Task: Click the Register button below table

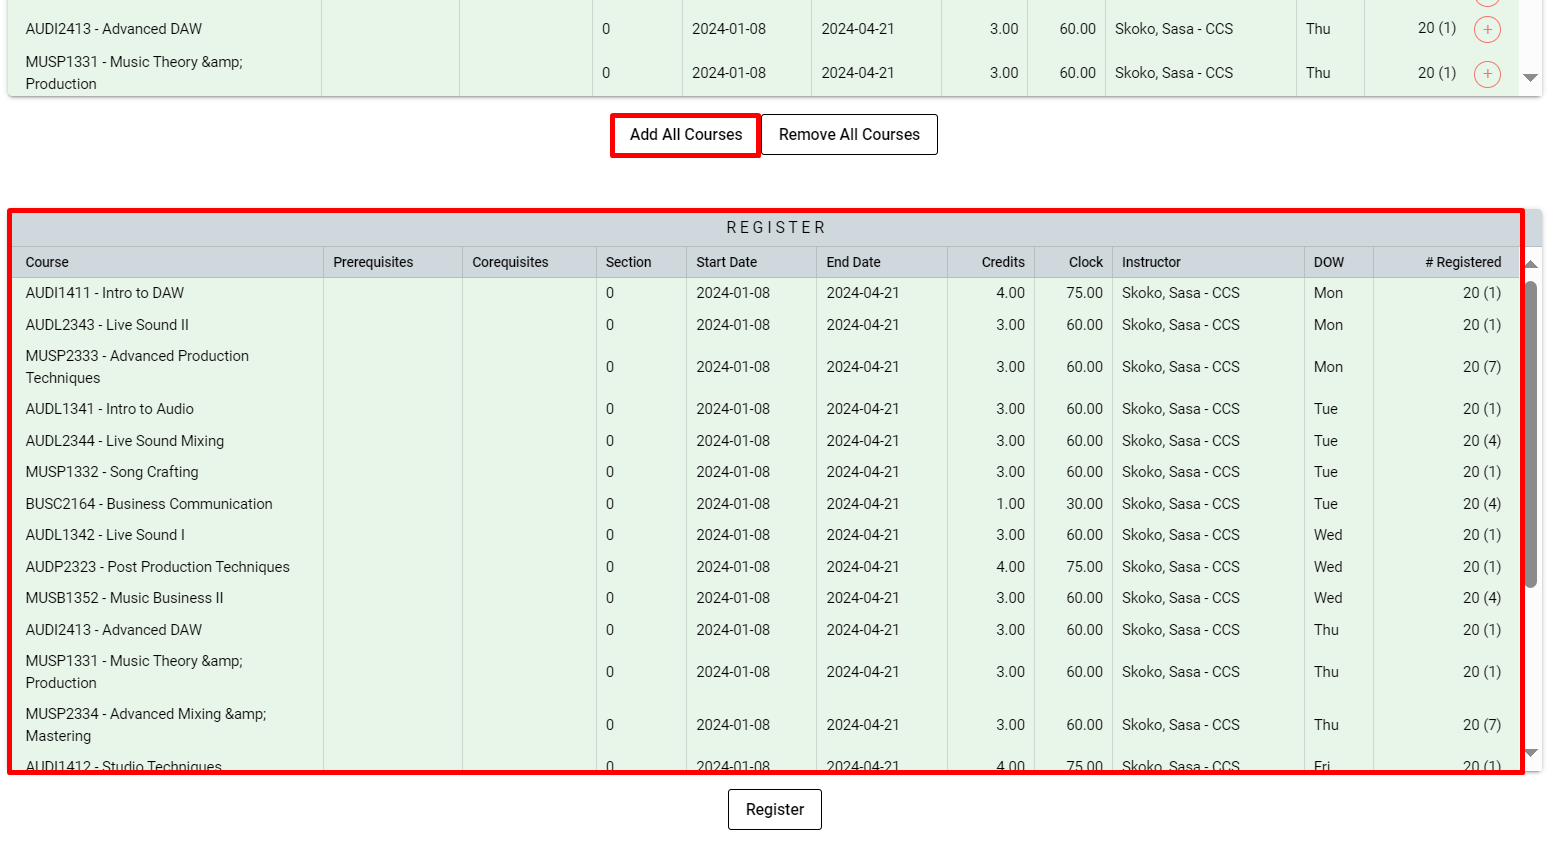Action: click(x=774, y=810)
